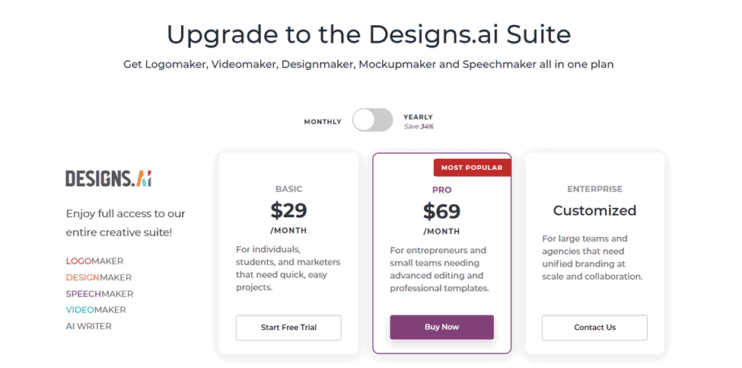Click Start Free Trial button
This screenshot has height=368, width=742.
coord(289,327)
